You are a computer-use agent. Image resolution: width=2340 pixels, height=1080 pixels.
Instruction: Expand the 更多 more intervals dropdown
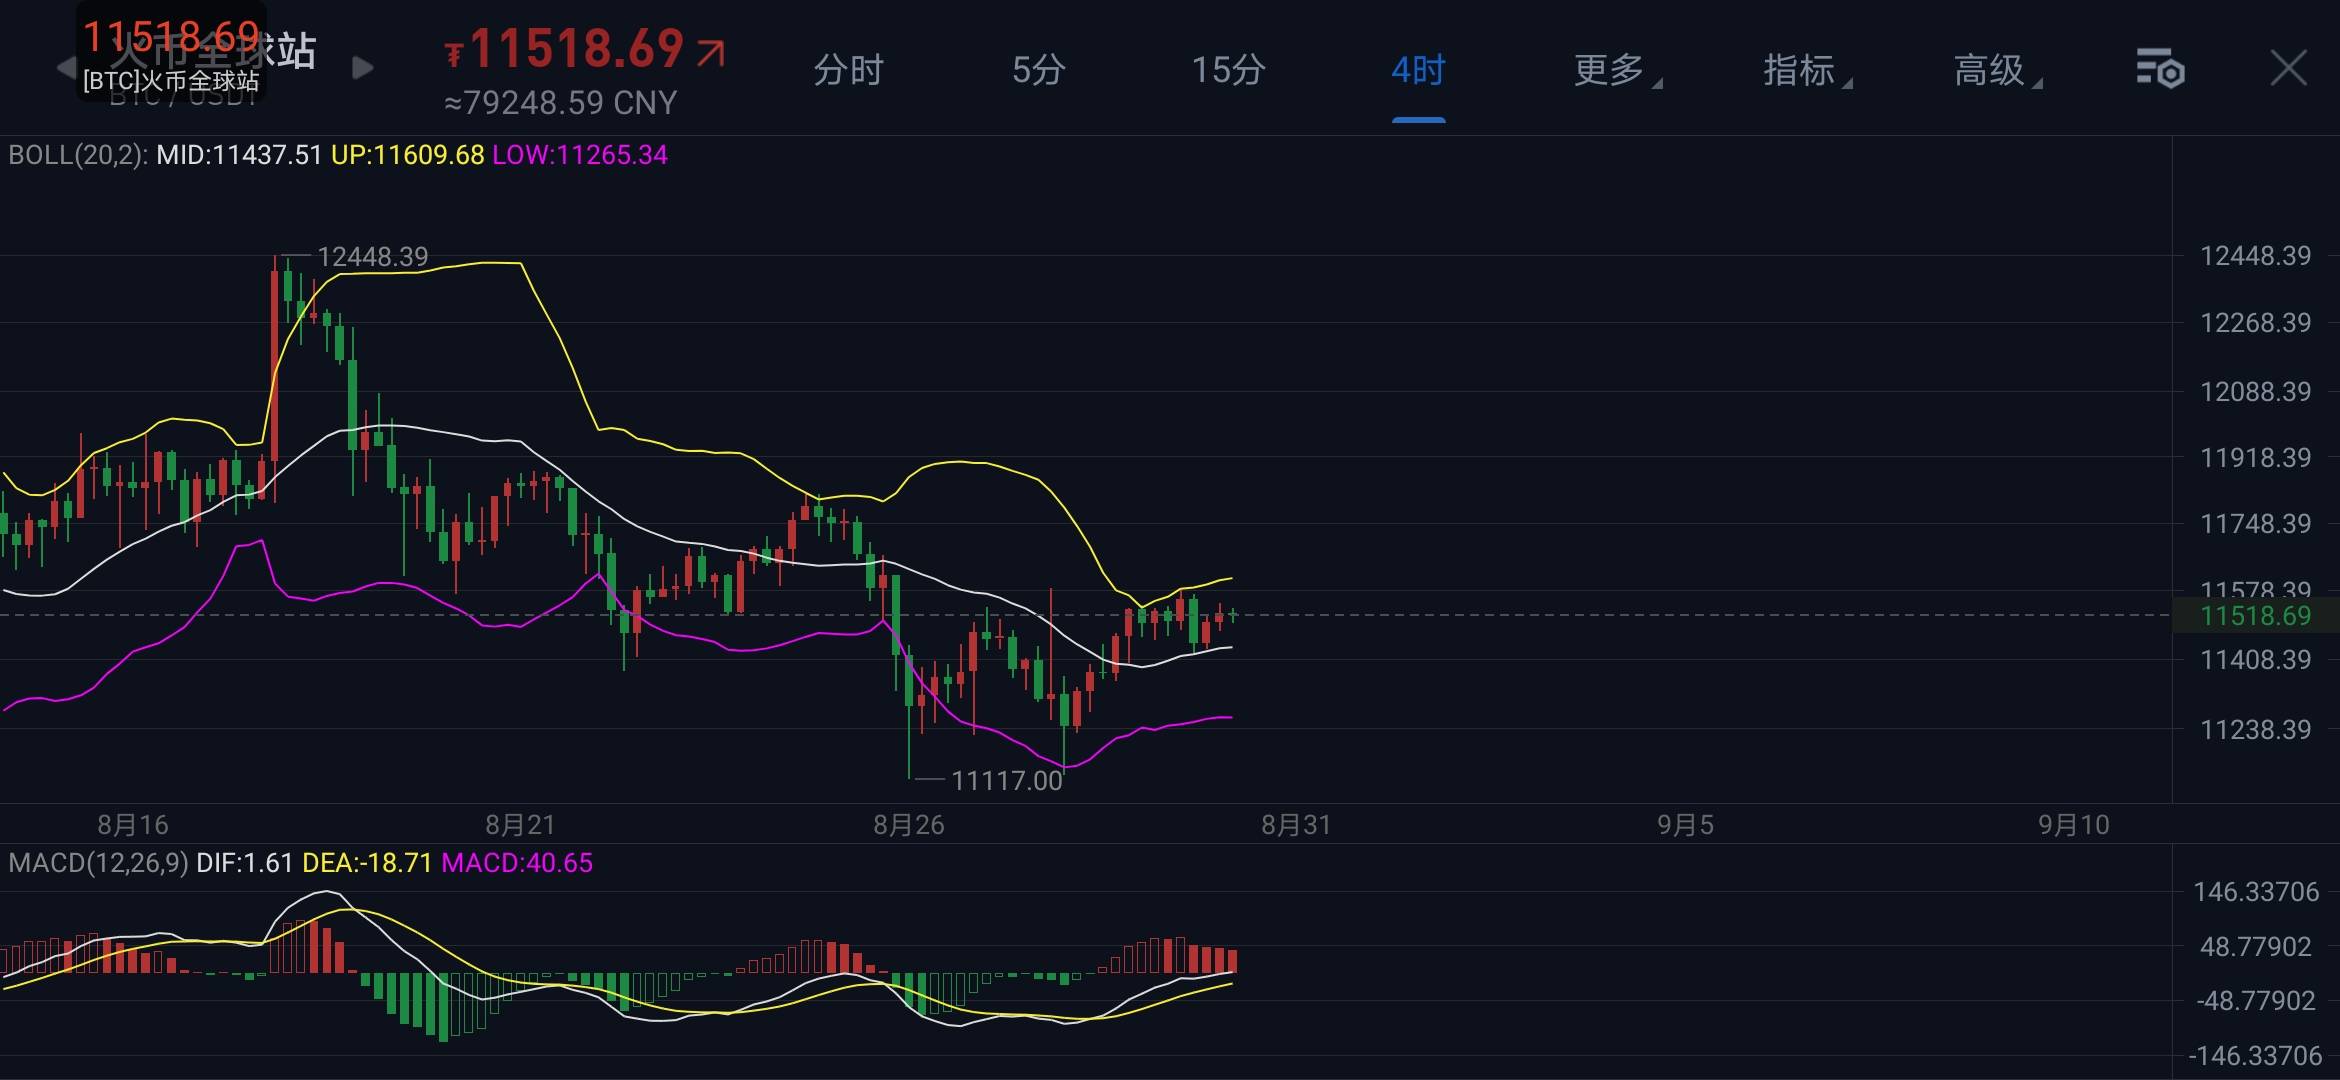click(x=1612, y=71)
